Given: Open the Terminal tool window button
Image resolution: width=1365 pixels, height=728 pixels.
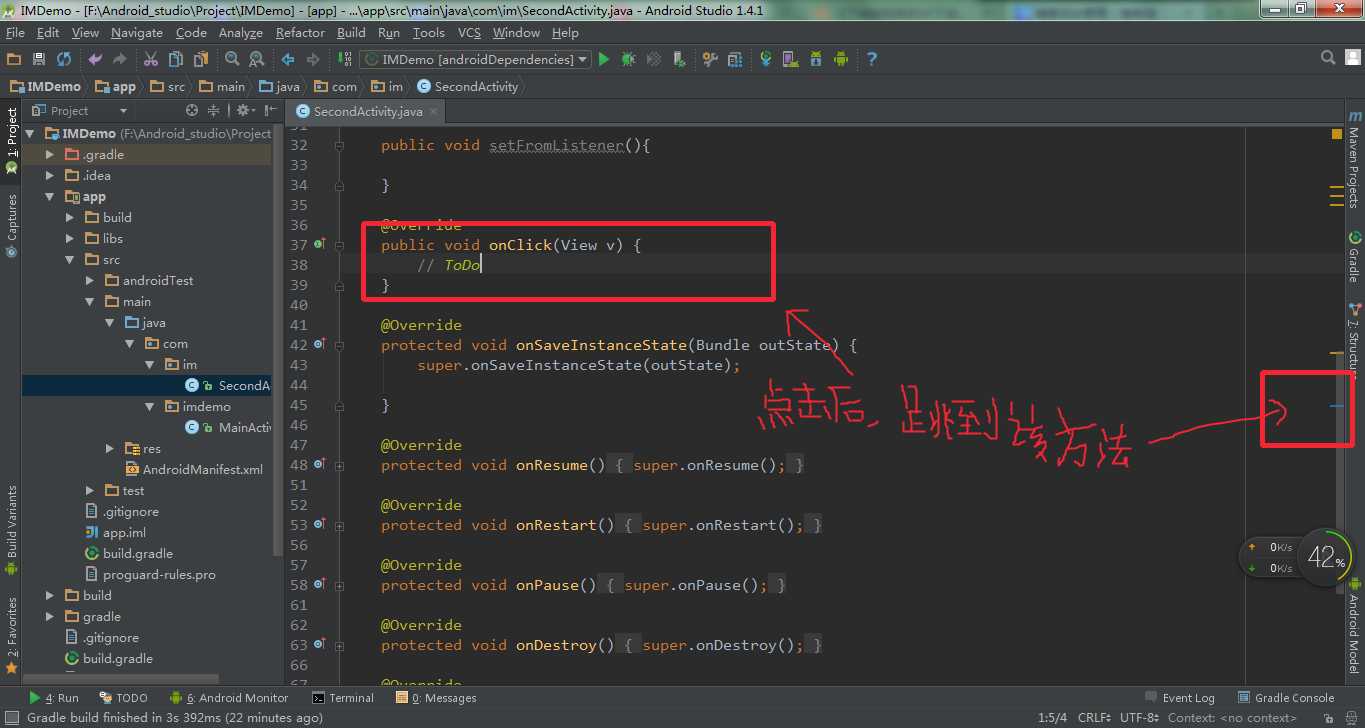Looking at the screenshot, I should pos(343,698).
